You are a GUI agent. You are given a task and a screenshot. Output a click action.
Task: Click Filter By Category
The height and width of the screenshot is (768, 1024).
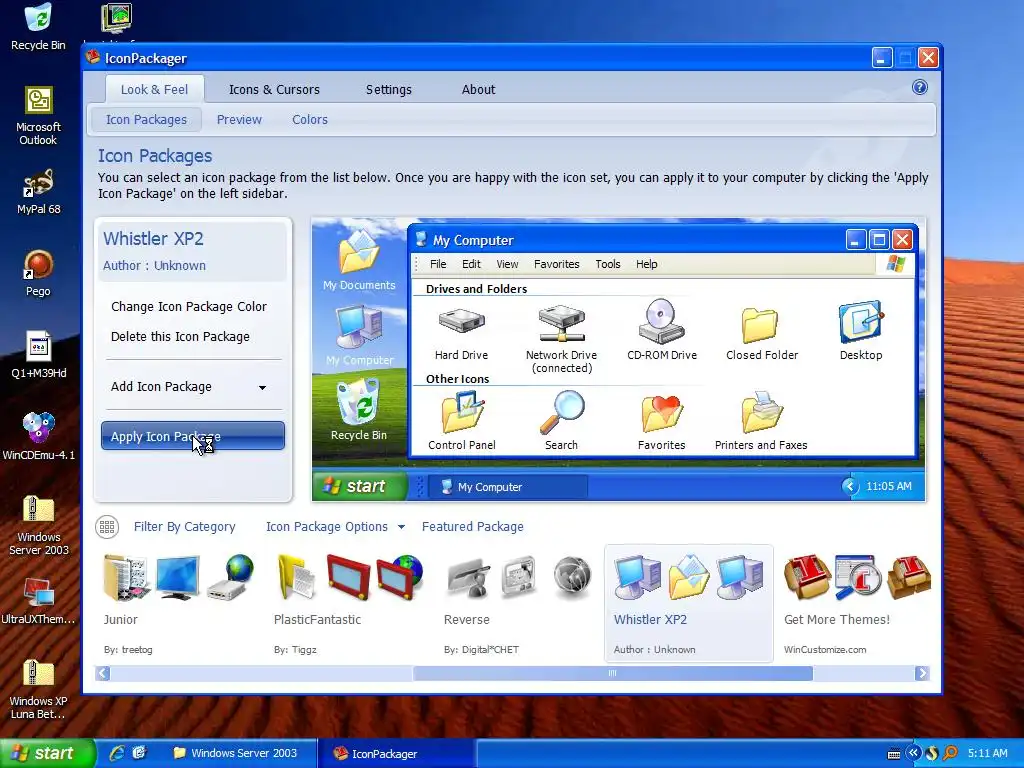(184, 526)
